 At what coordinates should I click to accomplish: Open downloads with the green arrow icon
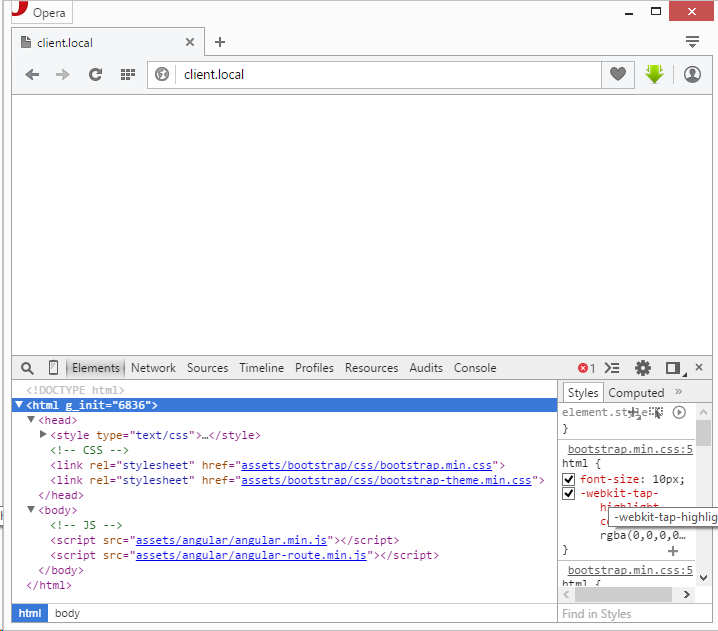coord(654,75)
